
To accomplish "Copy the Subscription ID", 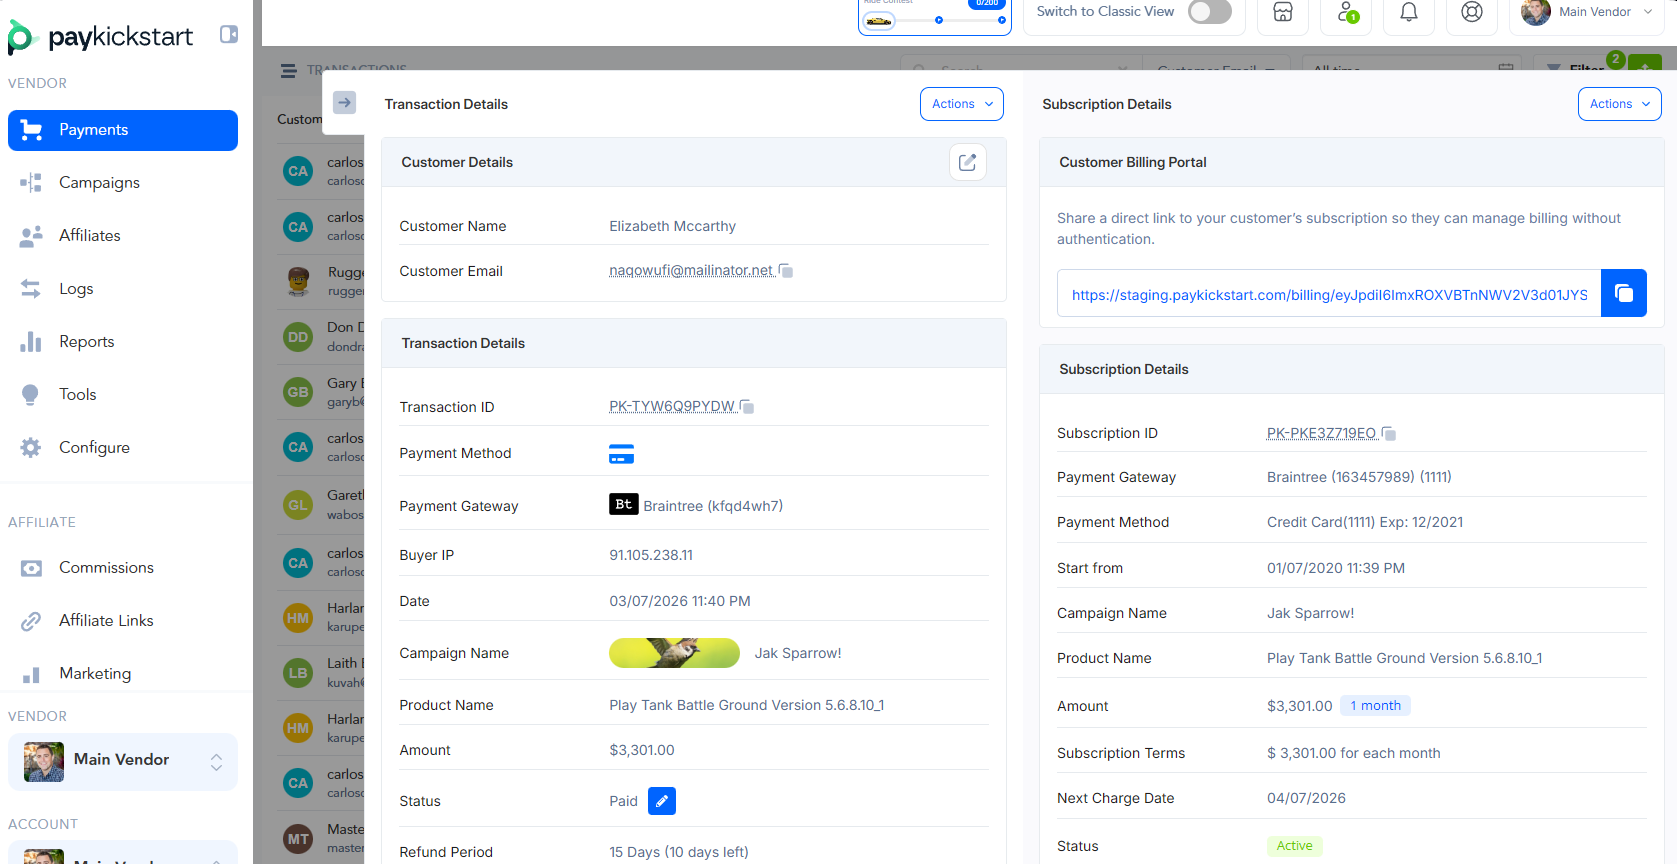I will (x=1389, y=434).
